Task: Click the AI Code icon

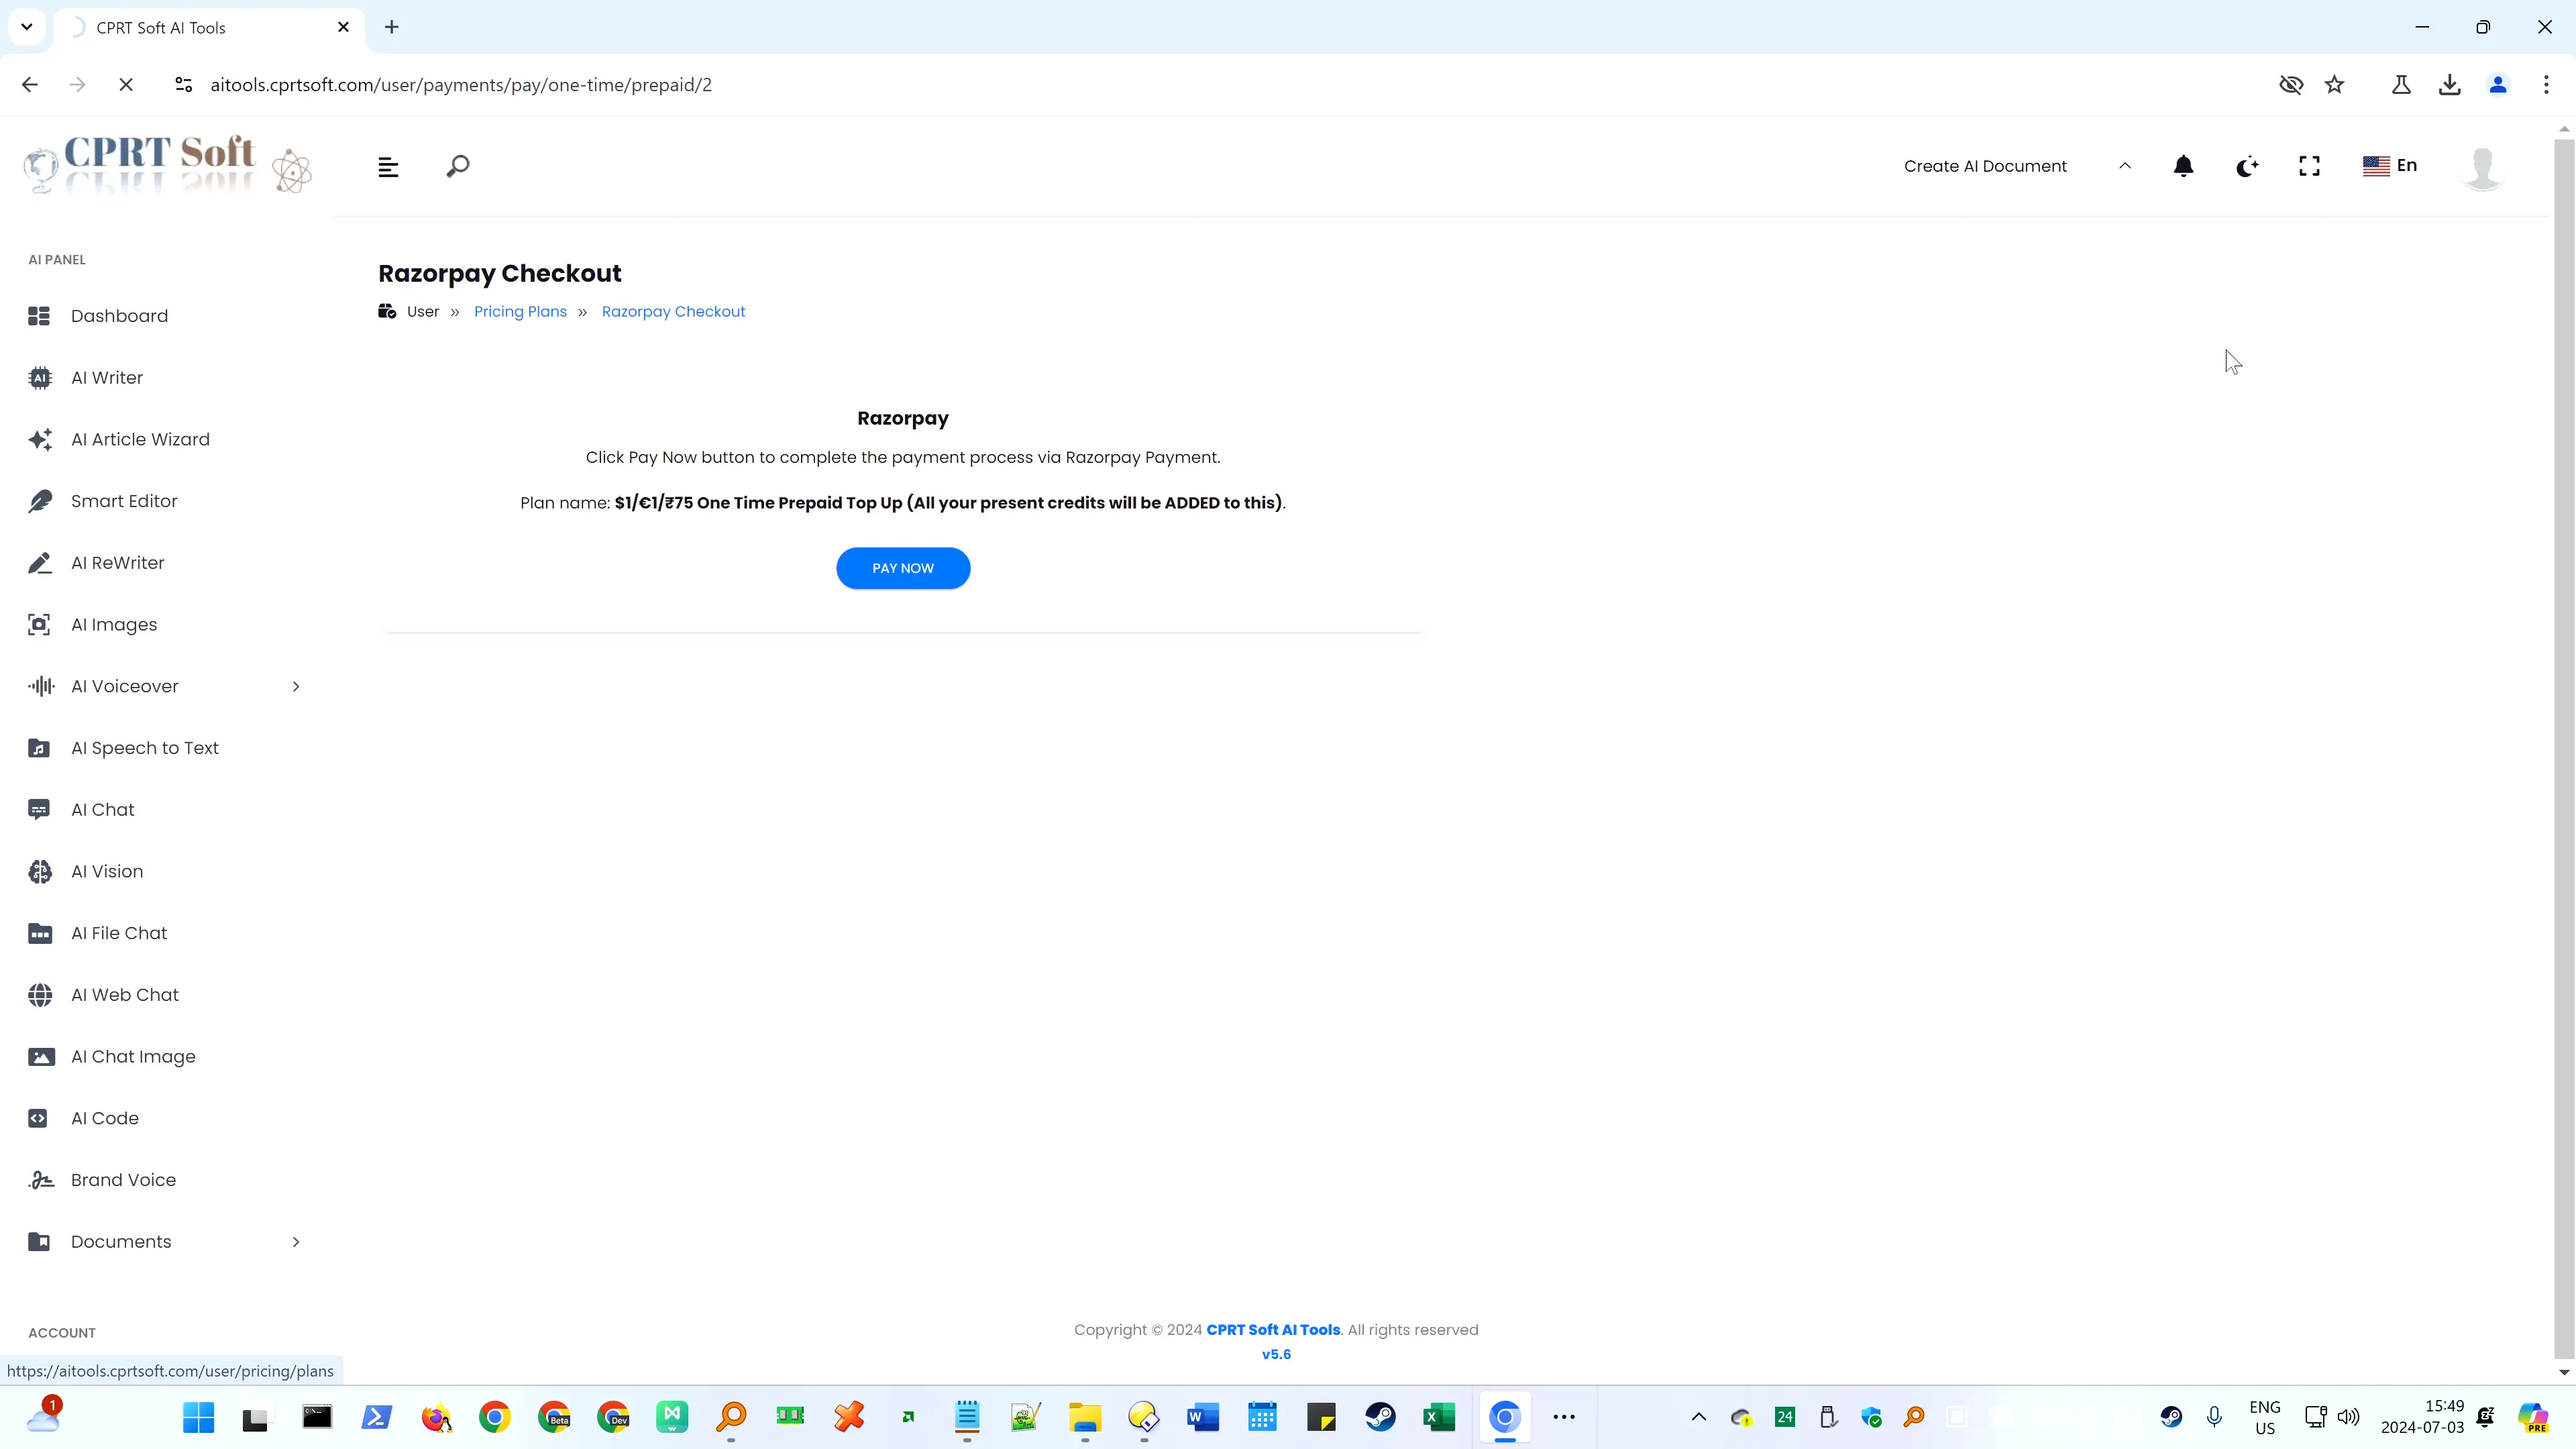Action: point(38,1119)
